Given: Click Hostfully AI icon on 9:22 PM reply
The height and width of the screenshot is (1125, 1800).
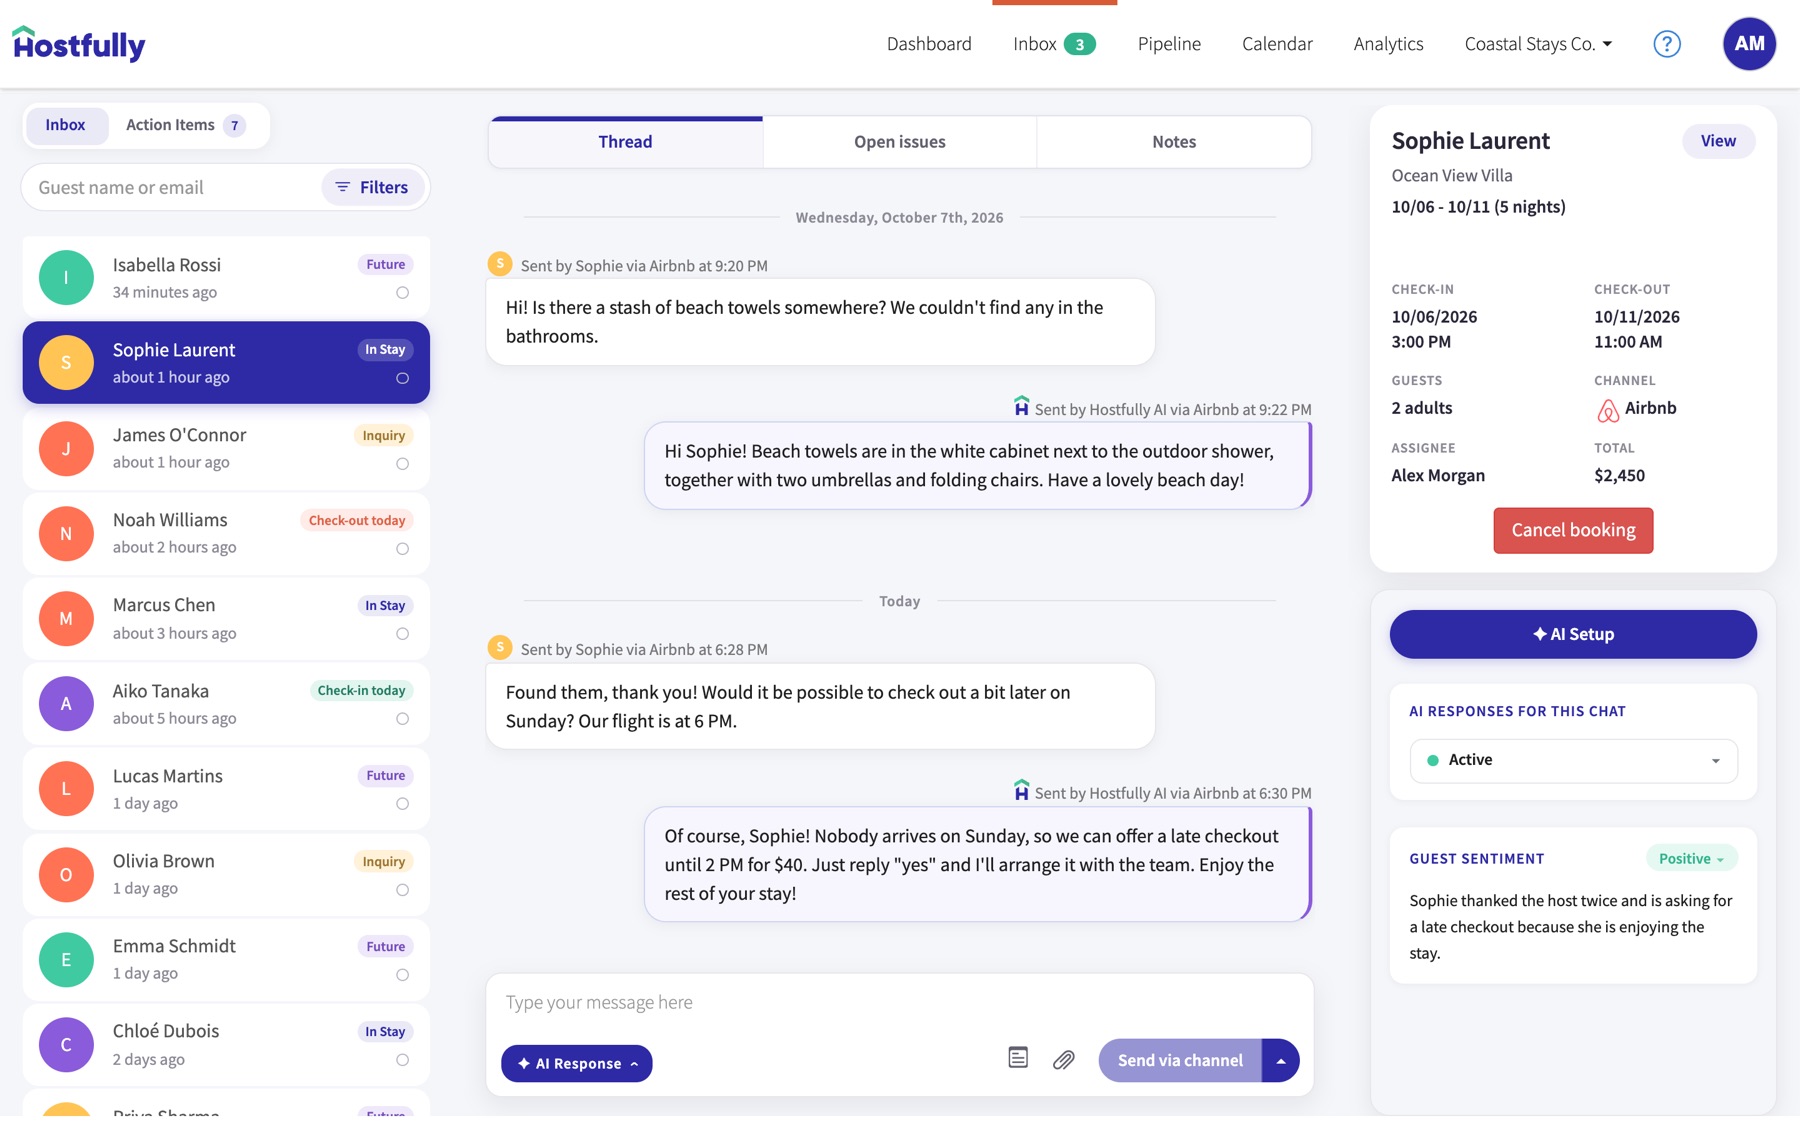Looking at the screenshot, I should tap(1021, 406).
